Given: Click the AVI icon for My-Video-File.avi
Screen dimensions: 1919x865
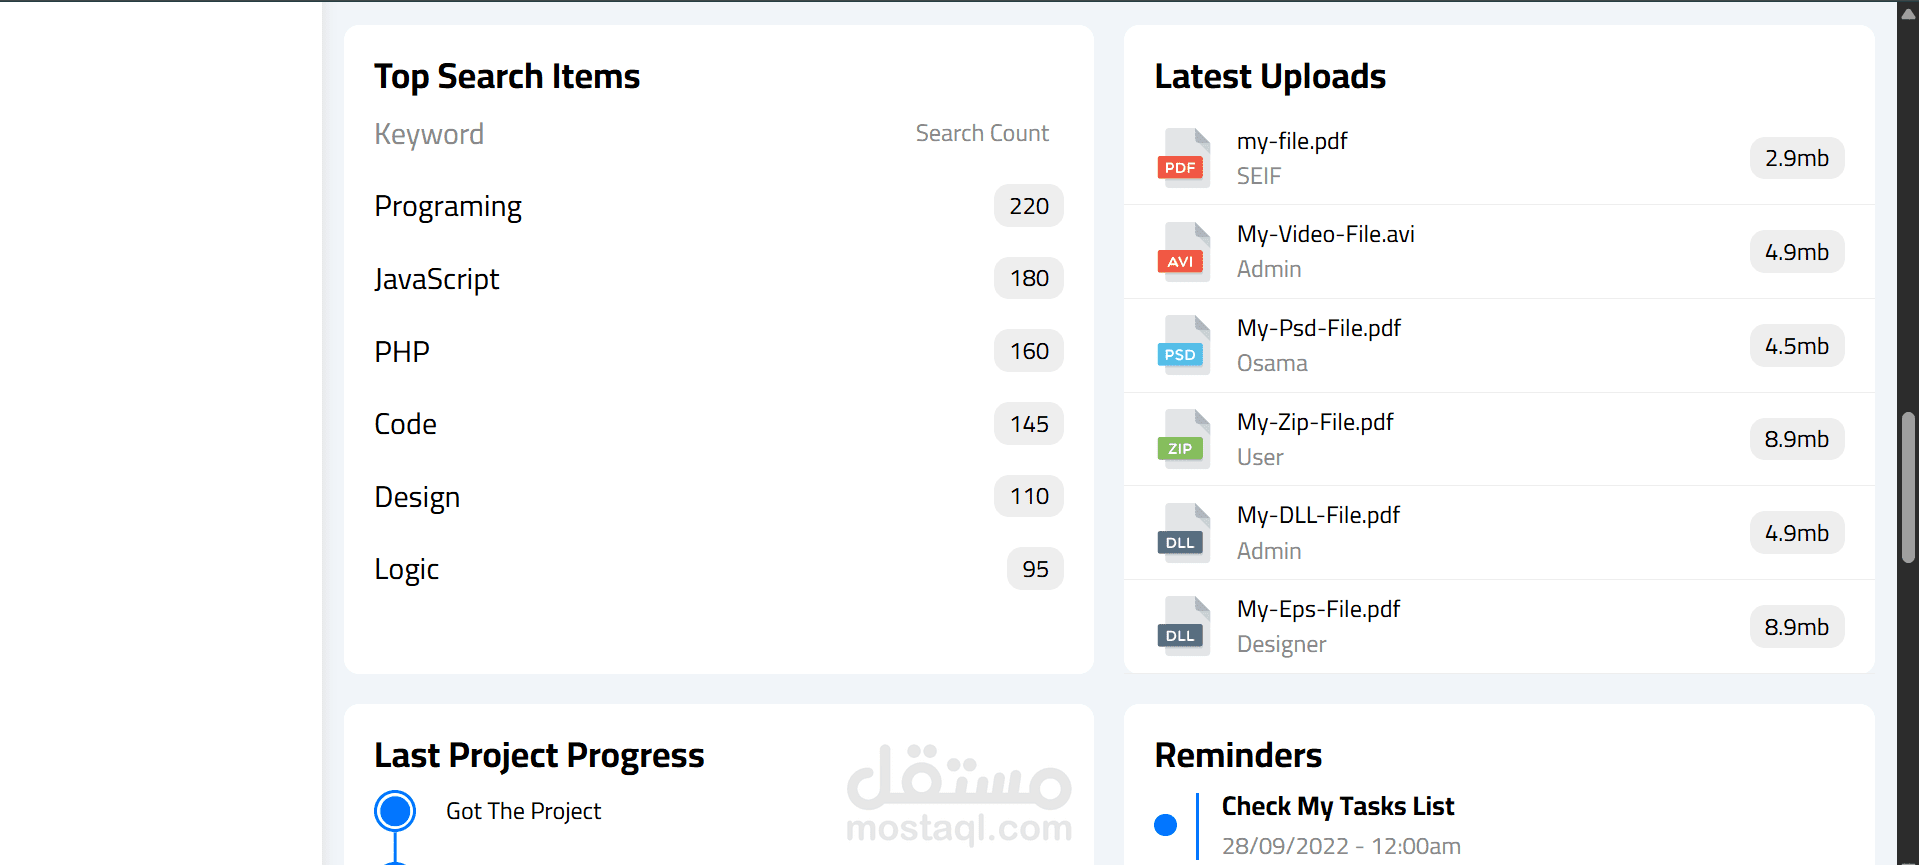Looking at the screenshot, I should point(1183,252).
